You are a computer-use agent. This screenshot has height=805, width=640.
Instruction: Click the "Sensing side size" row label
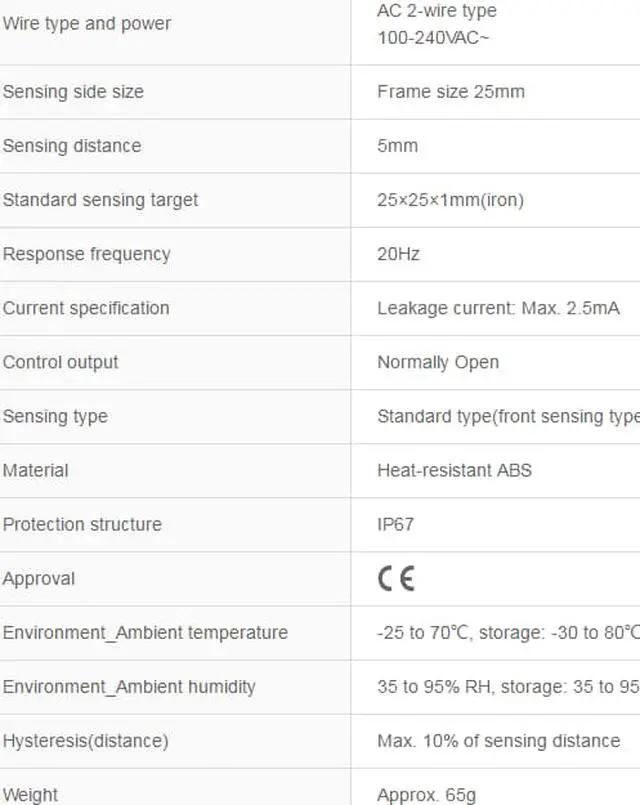[x=73, y=92]
